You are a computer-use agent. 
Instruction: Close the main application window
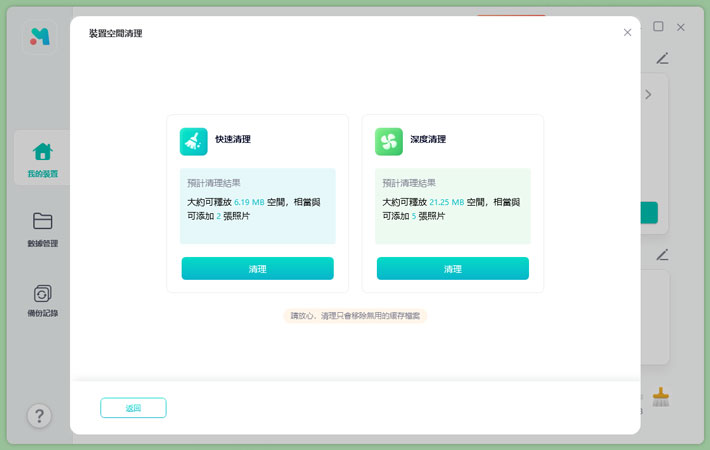tap(680, 27)
